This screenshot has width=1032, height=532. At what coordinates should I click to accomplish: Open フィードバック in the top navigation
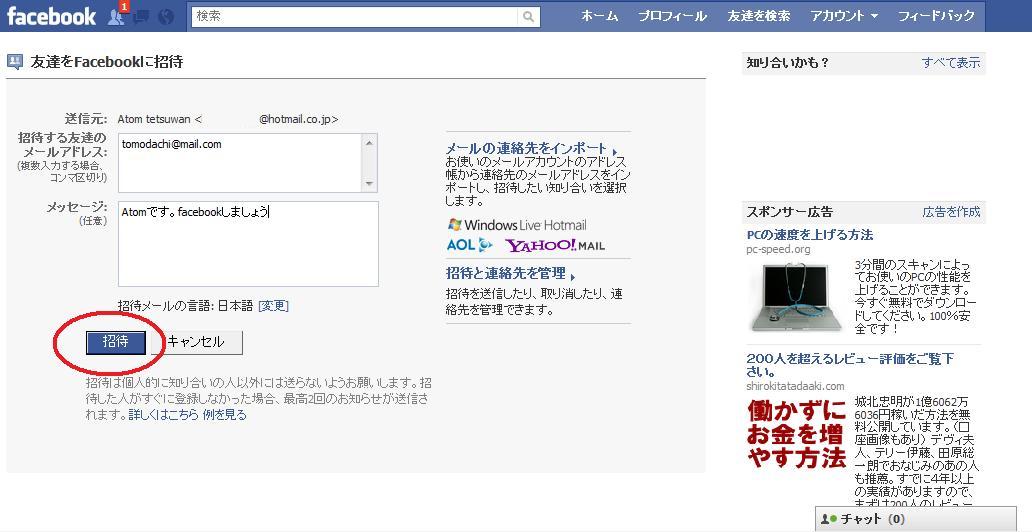pyautogui.click(x=936, y=16)
